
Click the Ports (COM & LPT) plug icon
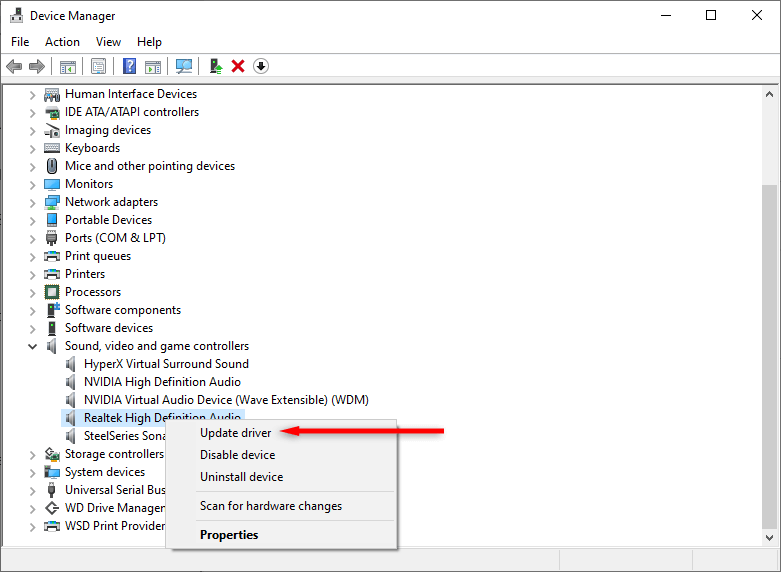coord(52,238)
